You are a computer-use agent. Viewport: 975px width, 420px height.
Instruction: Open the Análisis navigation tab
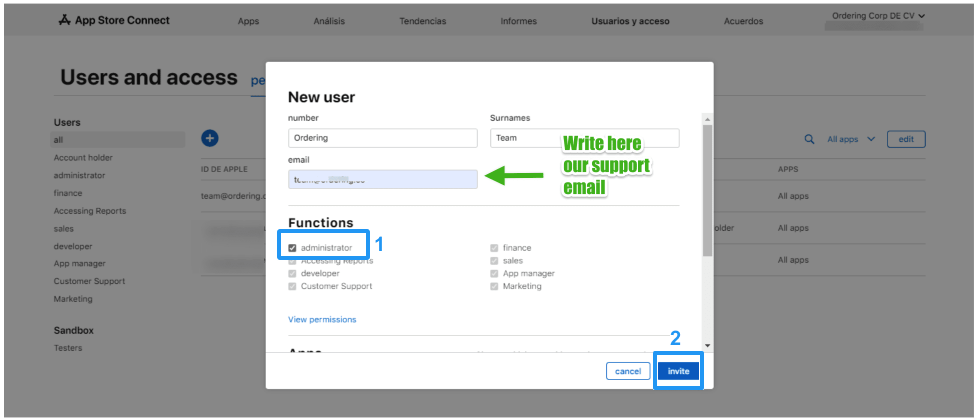(x=329, y=21)
